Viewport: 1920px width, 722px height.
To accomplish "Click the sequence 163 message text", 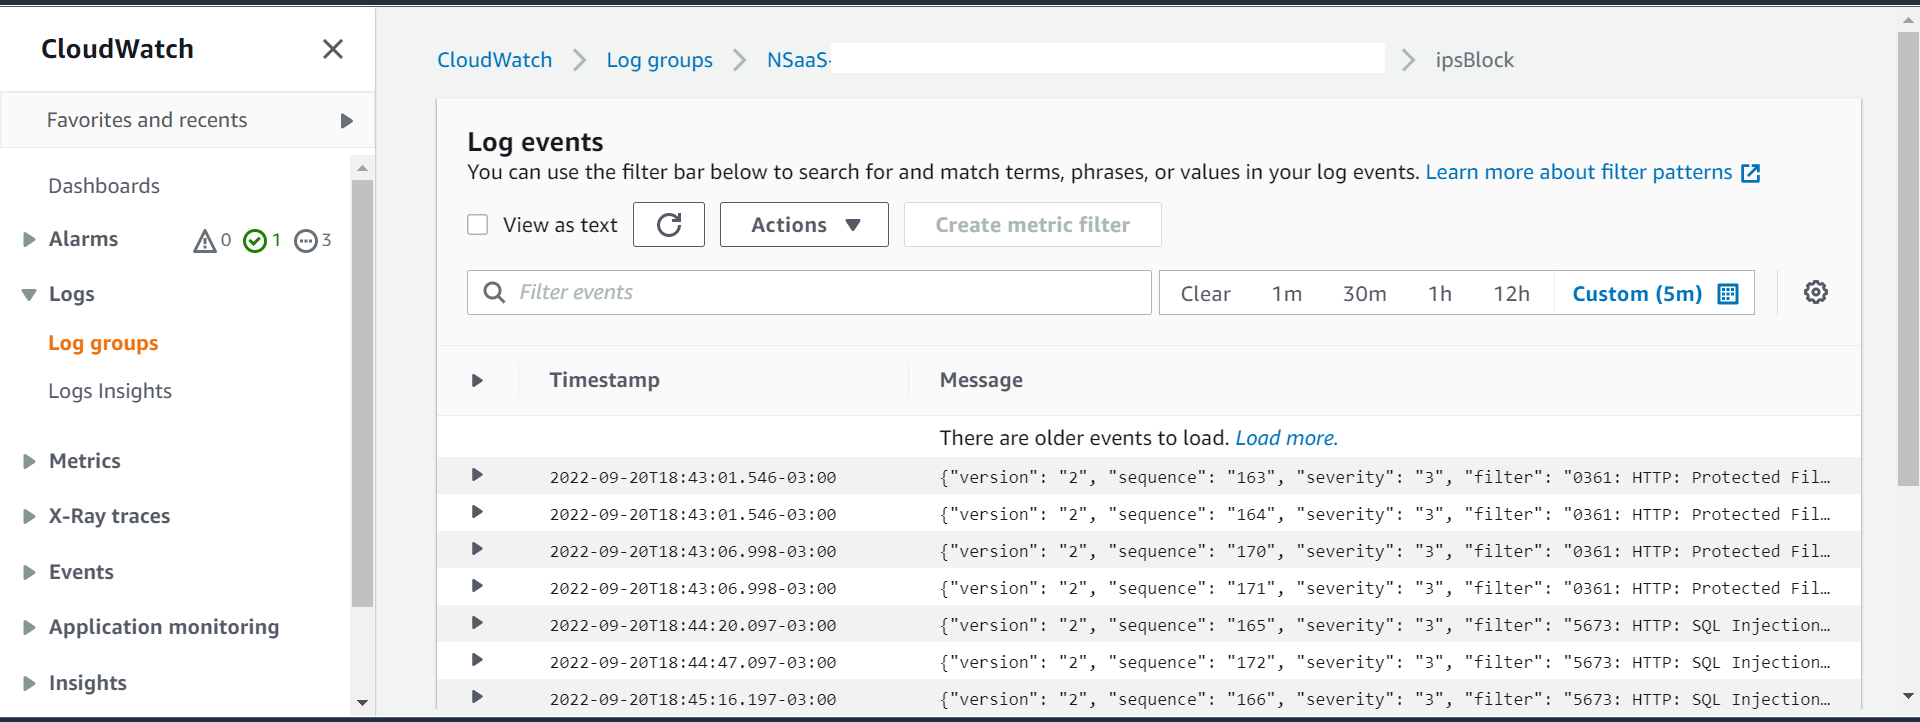I will (x=1385, y=478).
